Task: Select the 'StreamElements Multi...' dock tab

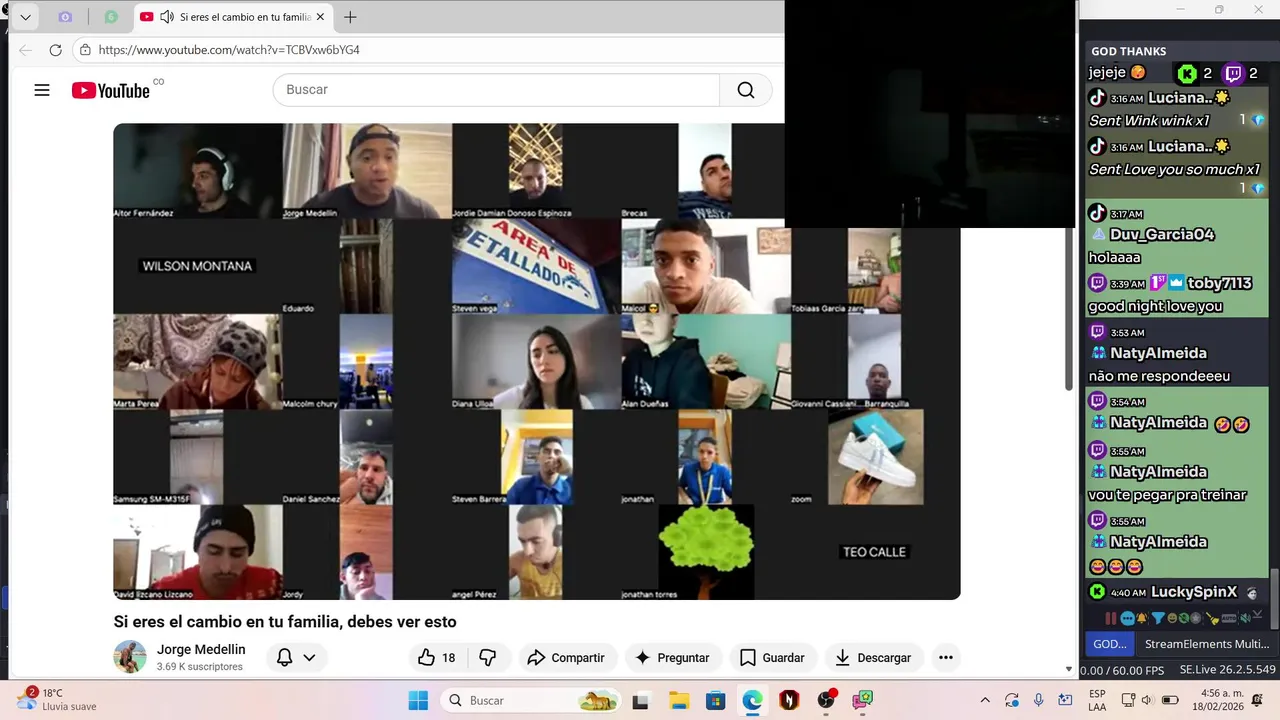Action: click(x=1207, y=644)
